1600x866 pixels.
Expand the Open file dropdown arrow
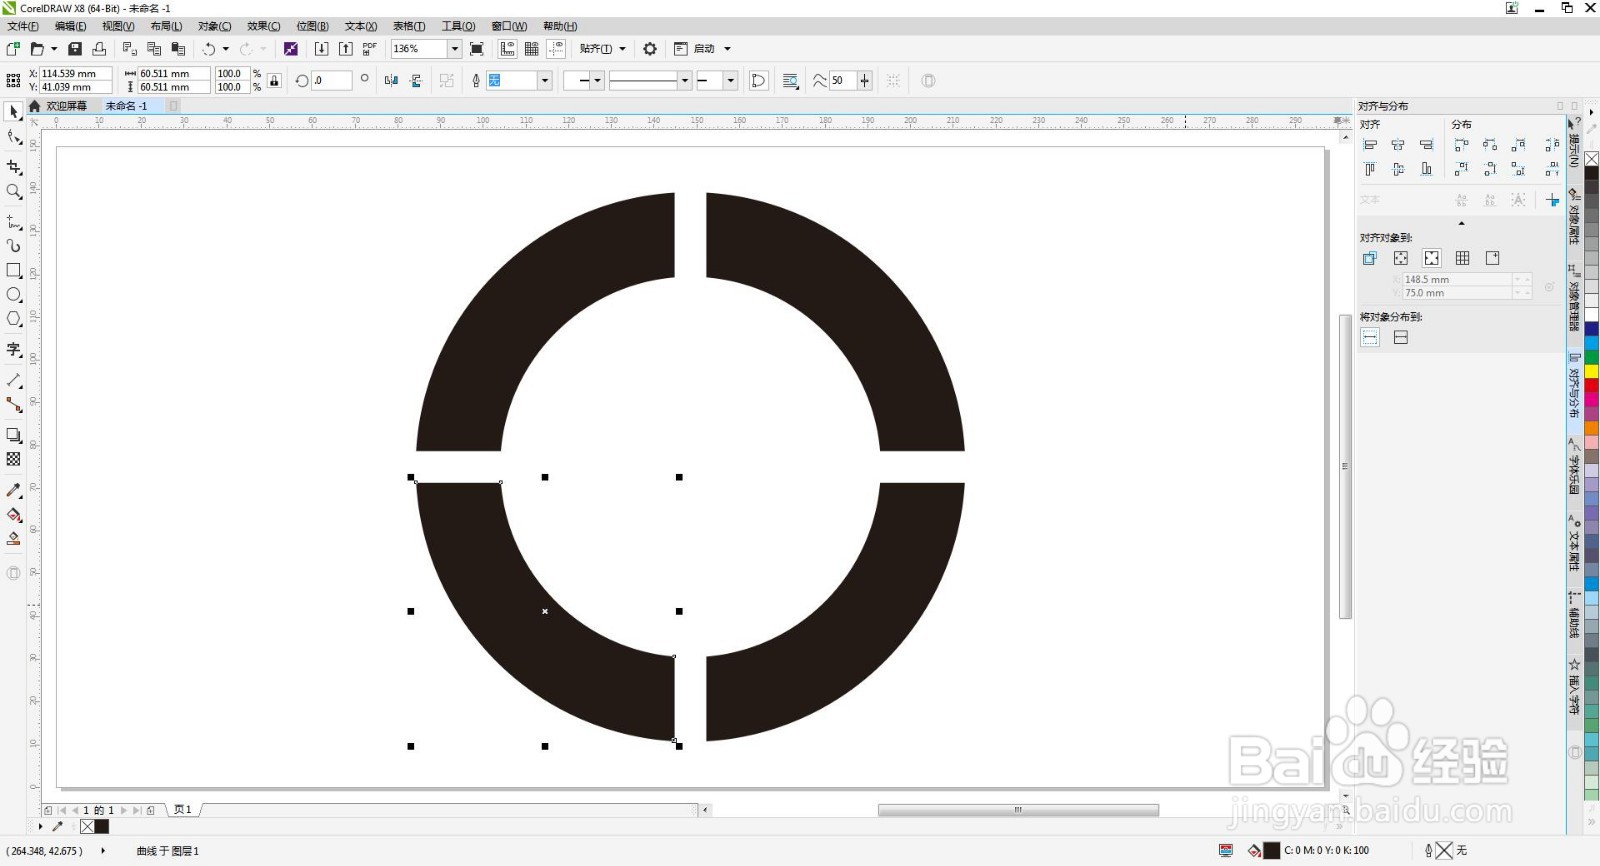click(x=54, y=49)
